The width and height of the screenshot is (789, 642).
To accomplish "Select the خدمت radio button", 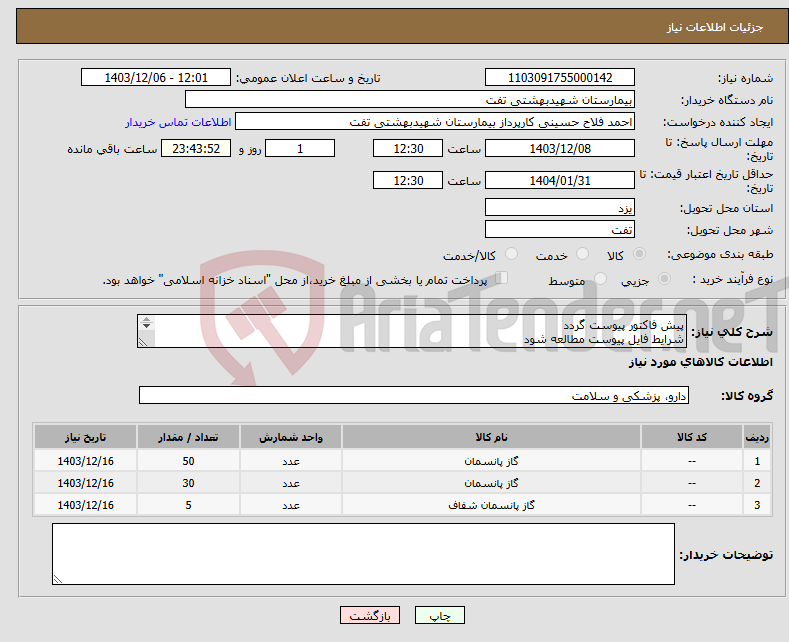I will click(582, 254).
